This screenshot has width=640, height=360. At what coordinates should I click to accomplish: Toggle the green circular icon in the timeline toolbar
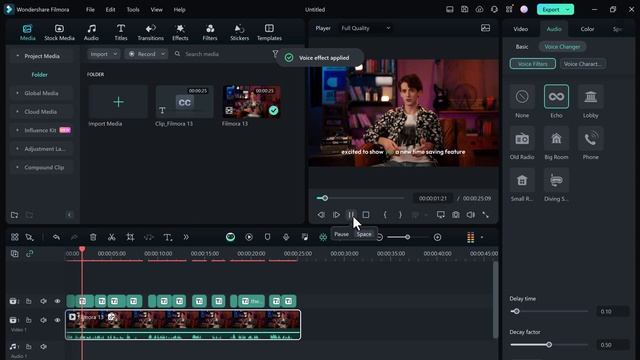[230, 237]
